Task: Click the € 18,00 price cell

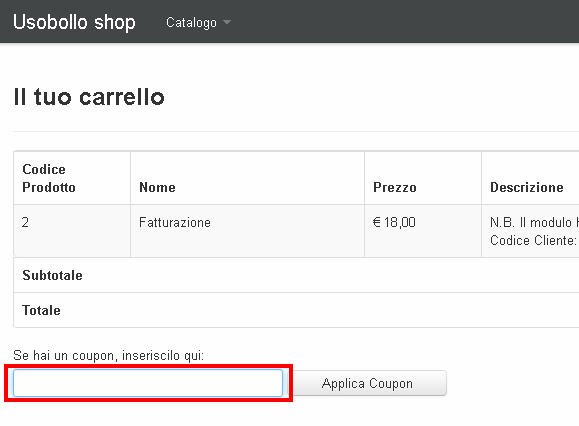Action: tap(394, 222)
